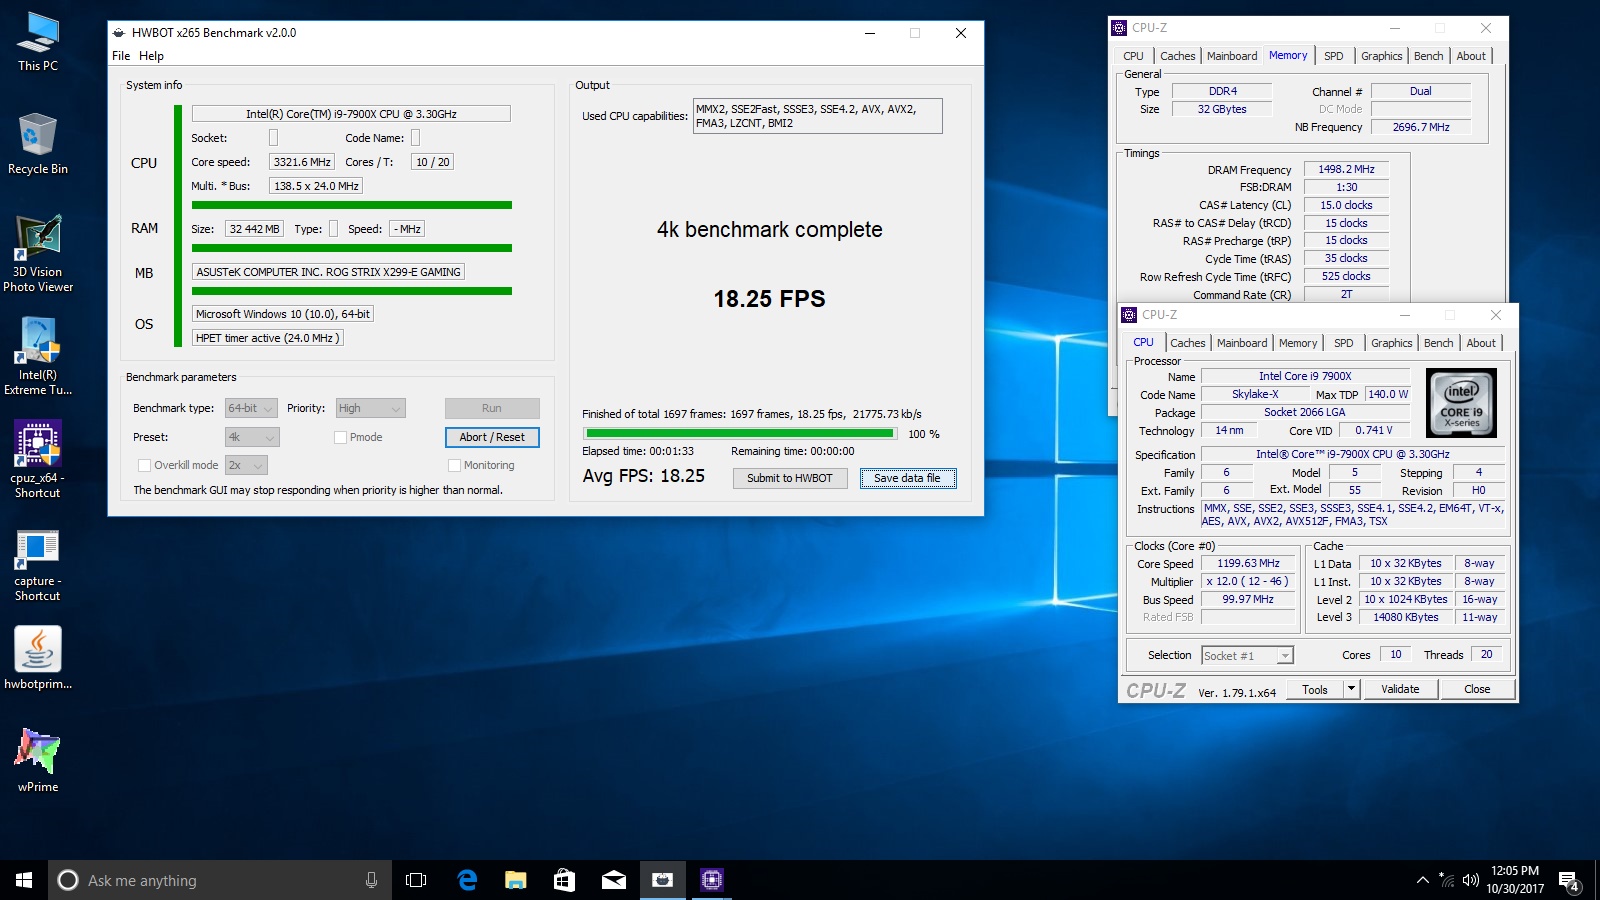
Task: Select hwbotprime Java desktop icon
Action: (x=38, y=657)
